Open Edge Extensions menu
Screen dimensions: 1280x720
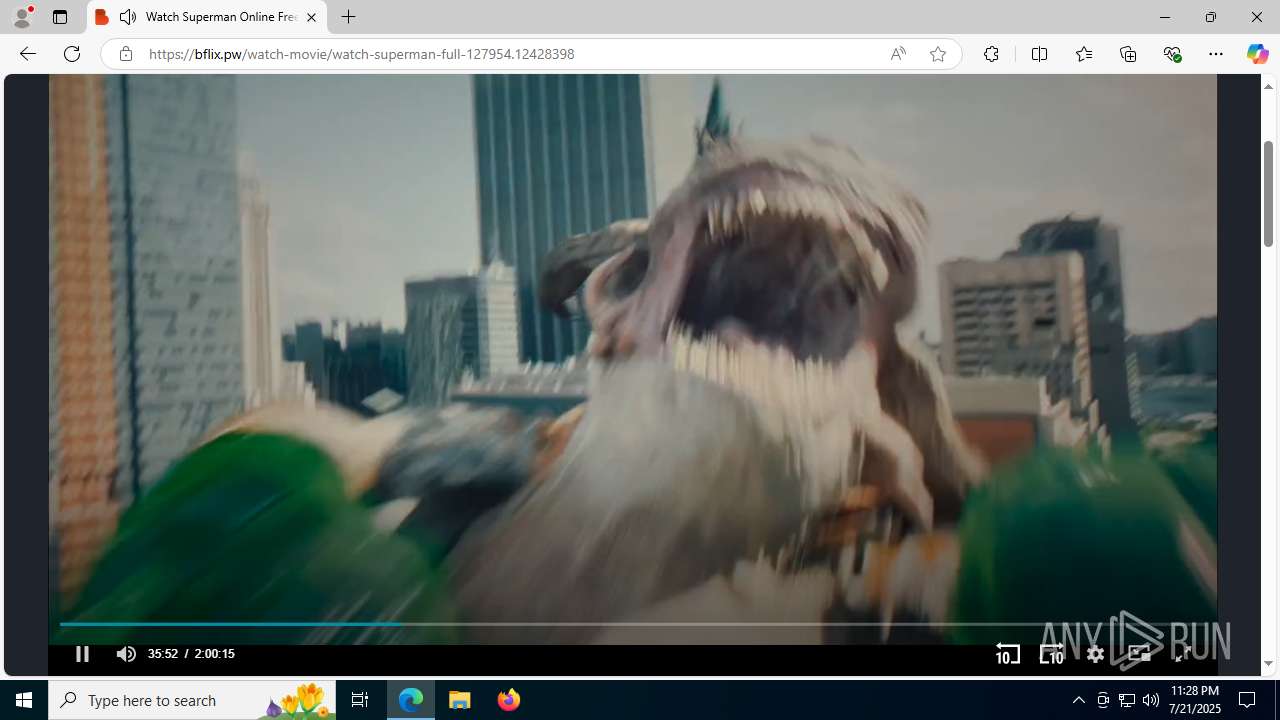(x=991, y=54)
